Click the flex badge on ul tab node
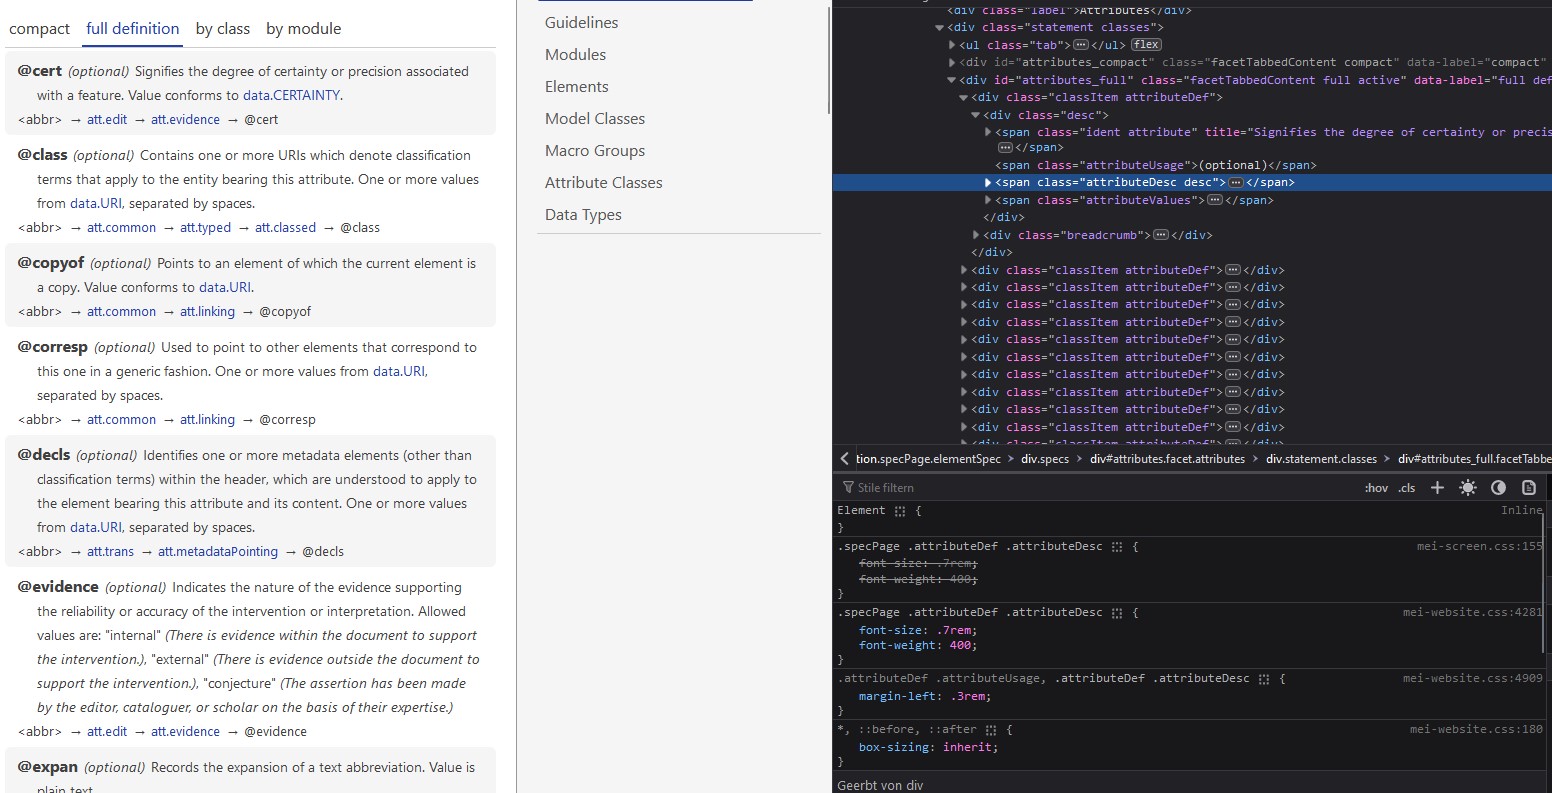This screenshot has width=1552, height=793. [1147, 45]
